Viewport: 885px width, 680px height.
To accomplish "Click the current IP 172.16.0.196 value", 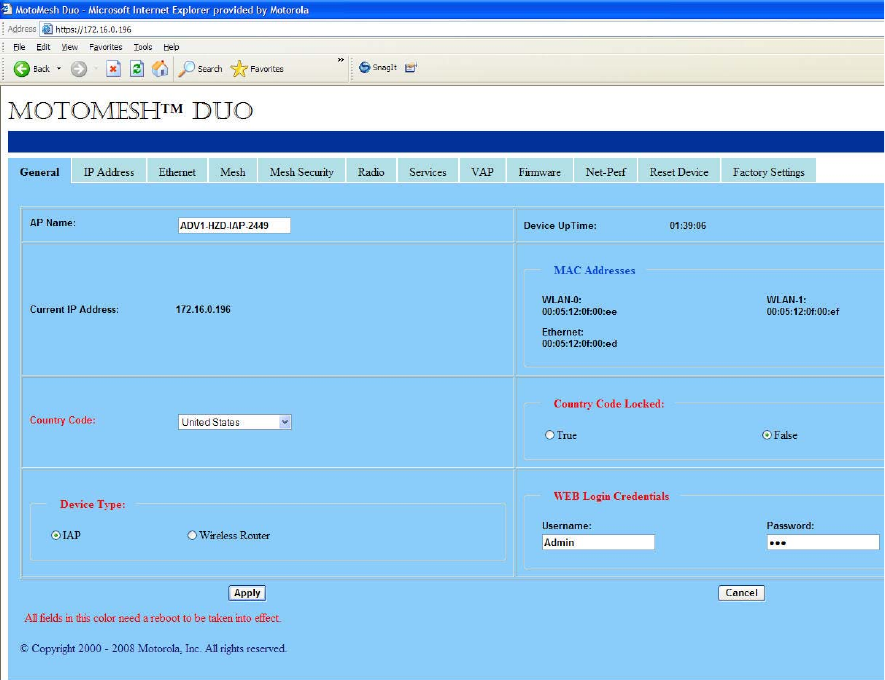I will click(203, 309).
